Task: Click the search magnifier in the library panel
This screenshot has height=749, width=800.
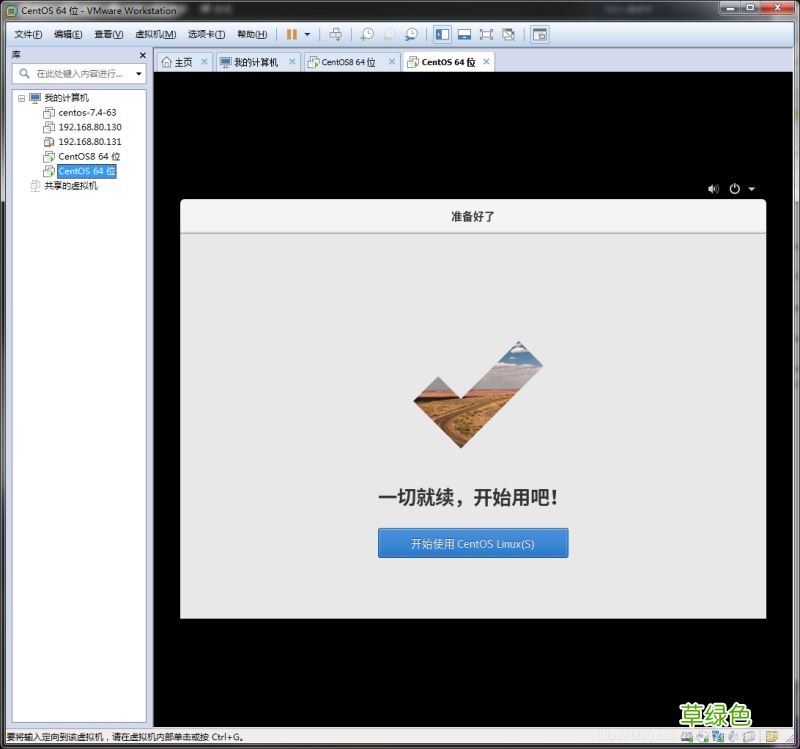Action: point(22,73)
